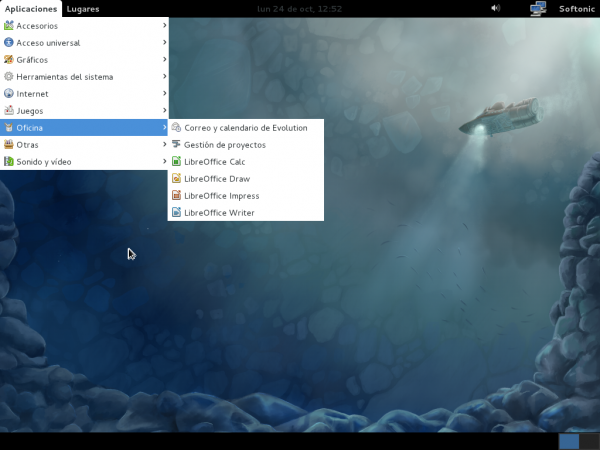Expand the Gráficos submenu arrow

coord(165,59)
